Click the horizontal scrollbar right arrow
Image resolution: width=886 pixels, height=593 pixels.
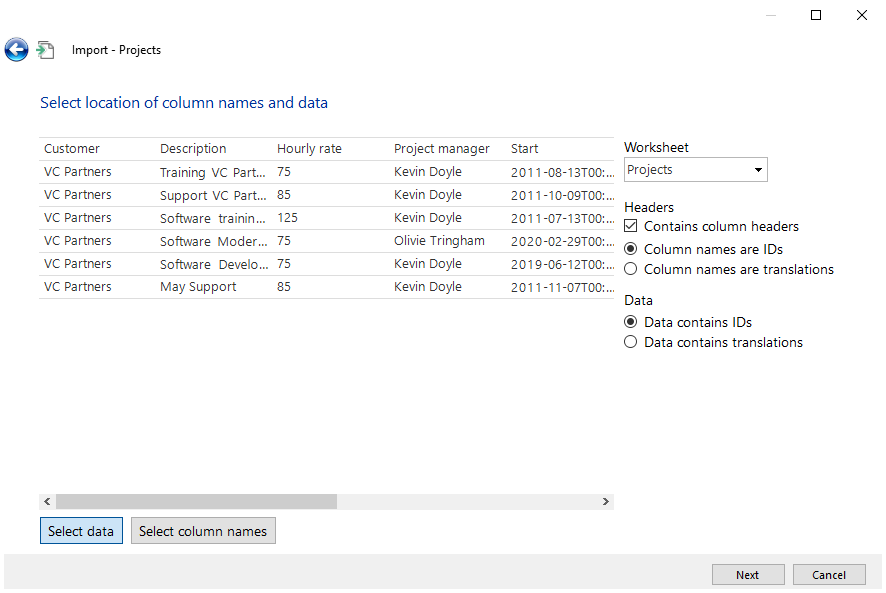click(x=606, y=502)
